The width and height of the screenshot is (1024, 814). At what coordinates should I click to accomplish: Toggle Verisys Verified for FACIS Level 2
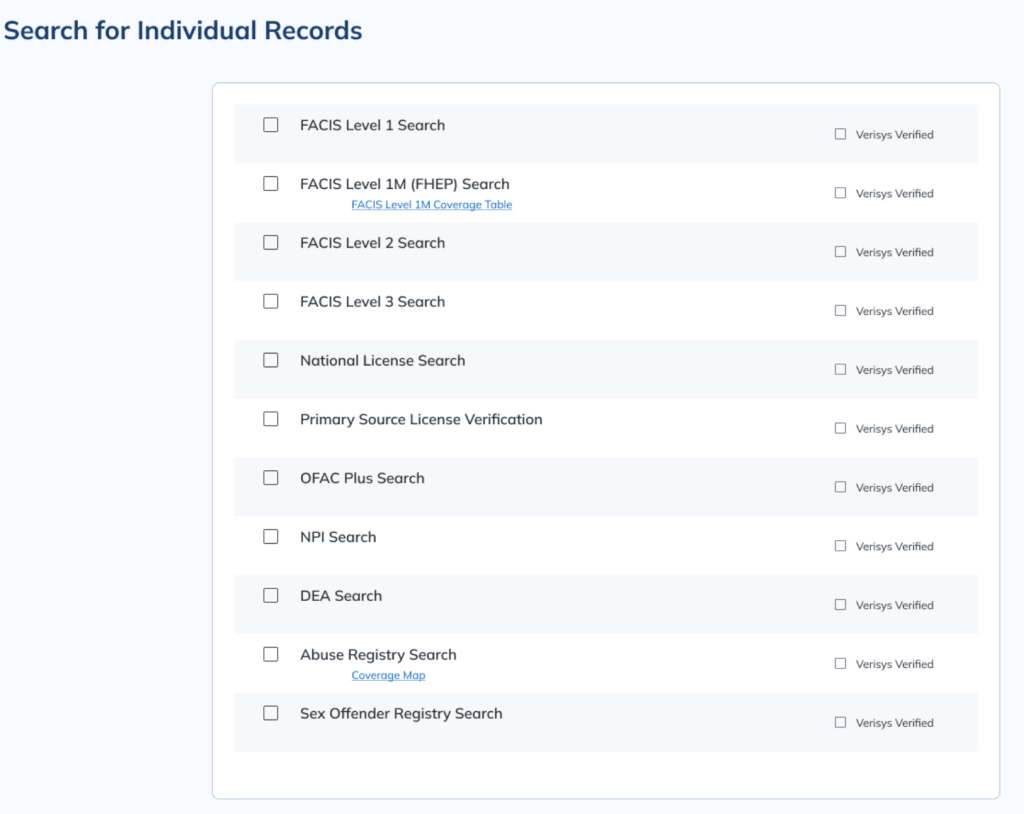(x=840, y=252)
